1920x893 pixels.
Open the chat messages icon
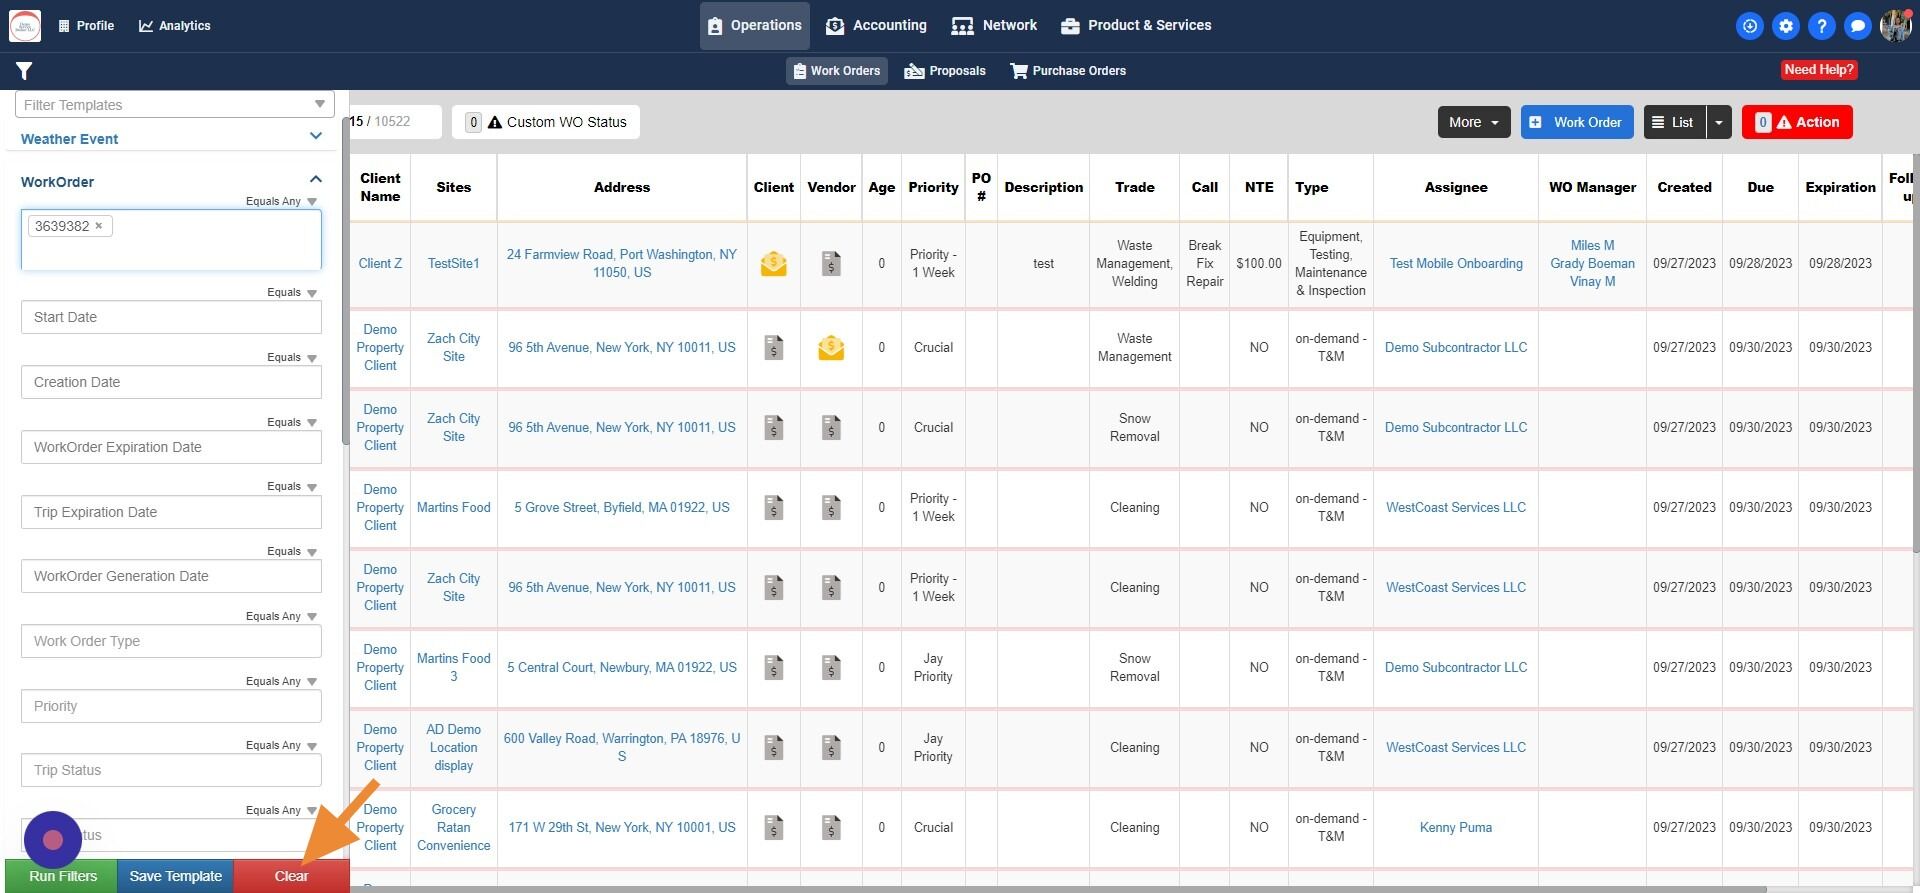(1858, 26)
